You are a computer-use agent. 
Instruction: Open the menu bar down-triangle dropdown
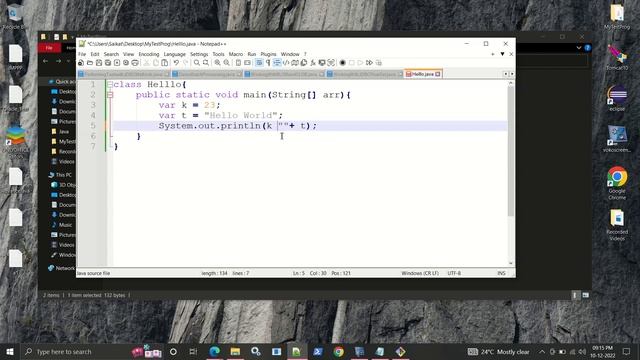click(502, 54)
